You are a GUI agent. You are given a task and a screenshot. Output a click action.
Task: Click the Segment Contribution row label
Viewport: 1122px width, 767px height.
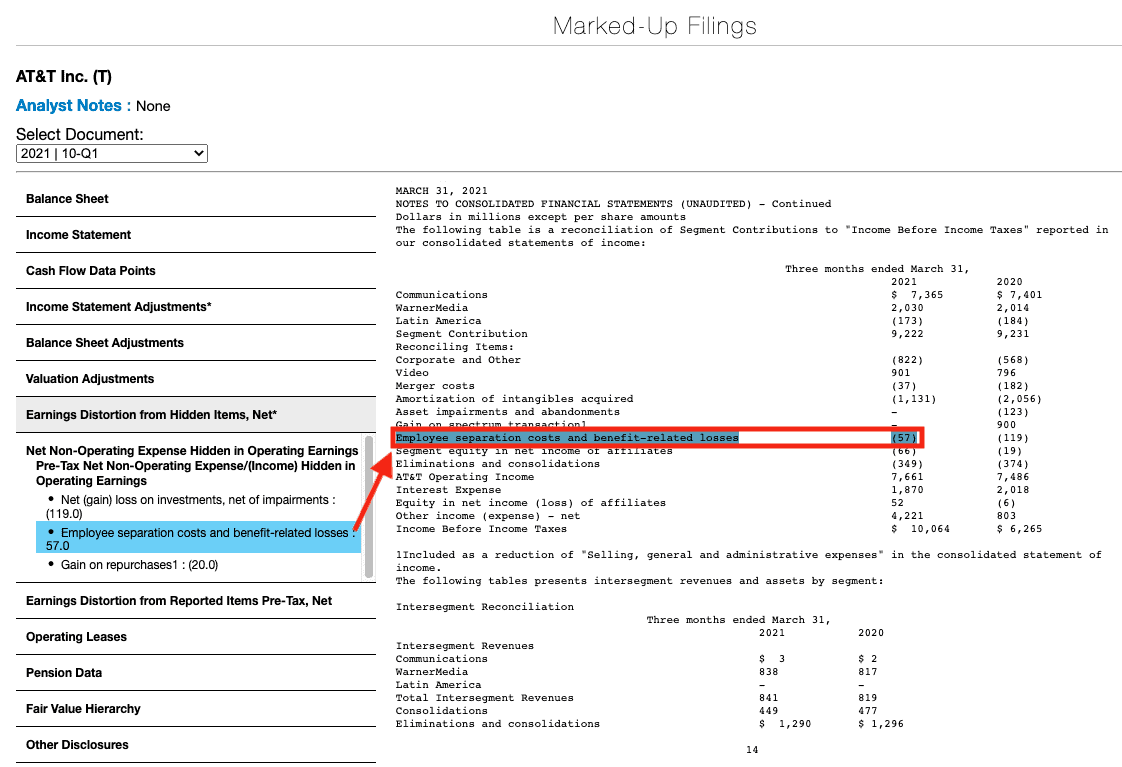(462, 334)
